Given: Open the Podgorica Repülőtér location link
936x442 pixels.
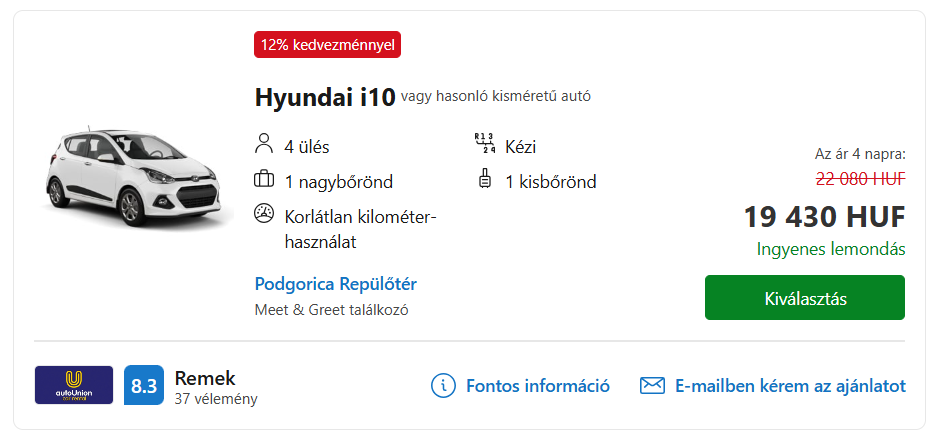Looking at the screenshot, I should [x=335, y=284].
